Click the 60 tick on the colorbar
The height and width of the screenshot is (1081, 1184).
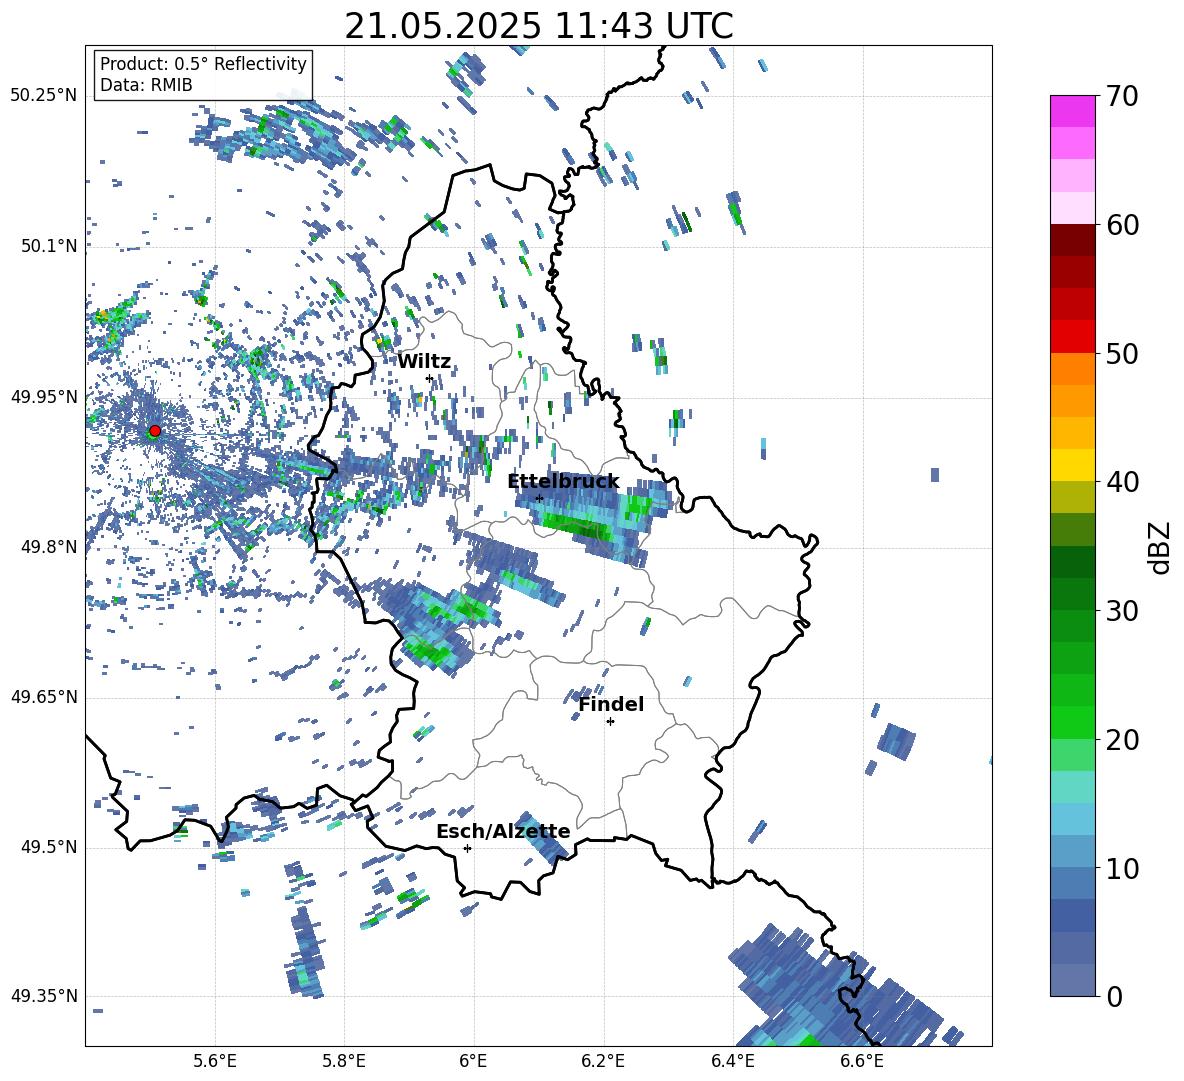point(1121,224)
